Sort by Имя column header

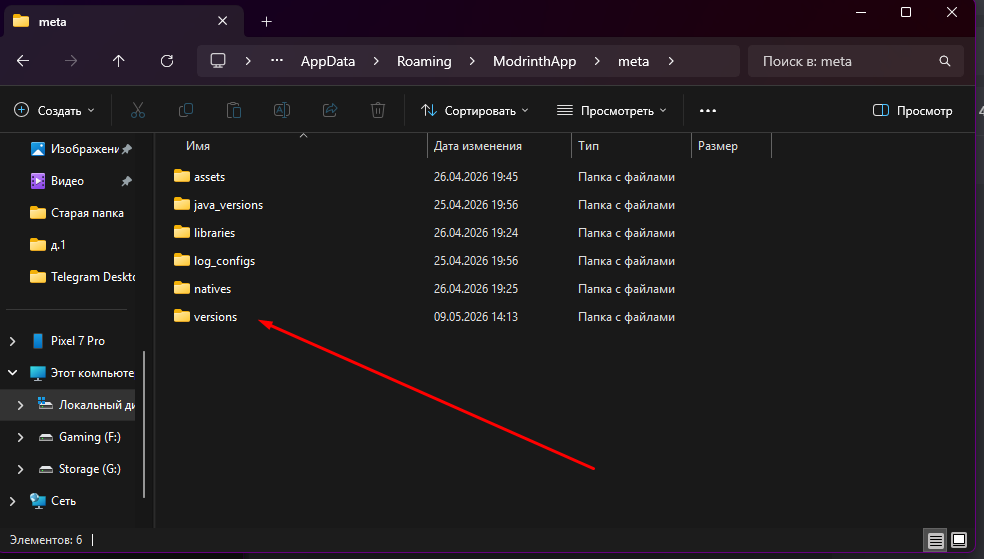pyautogui.click(x=198, y=146)
